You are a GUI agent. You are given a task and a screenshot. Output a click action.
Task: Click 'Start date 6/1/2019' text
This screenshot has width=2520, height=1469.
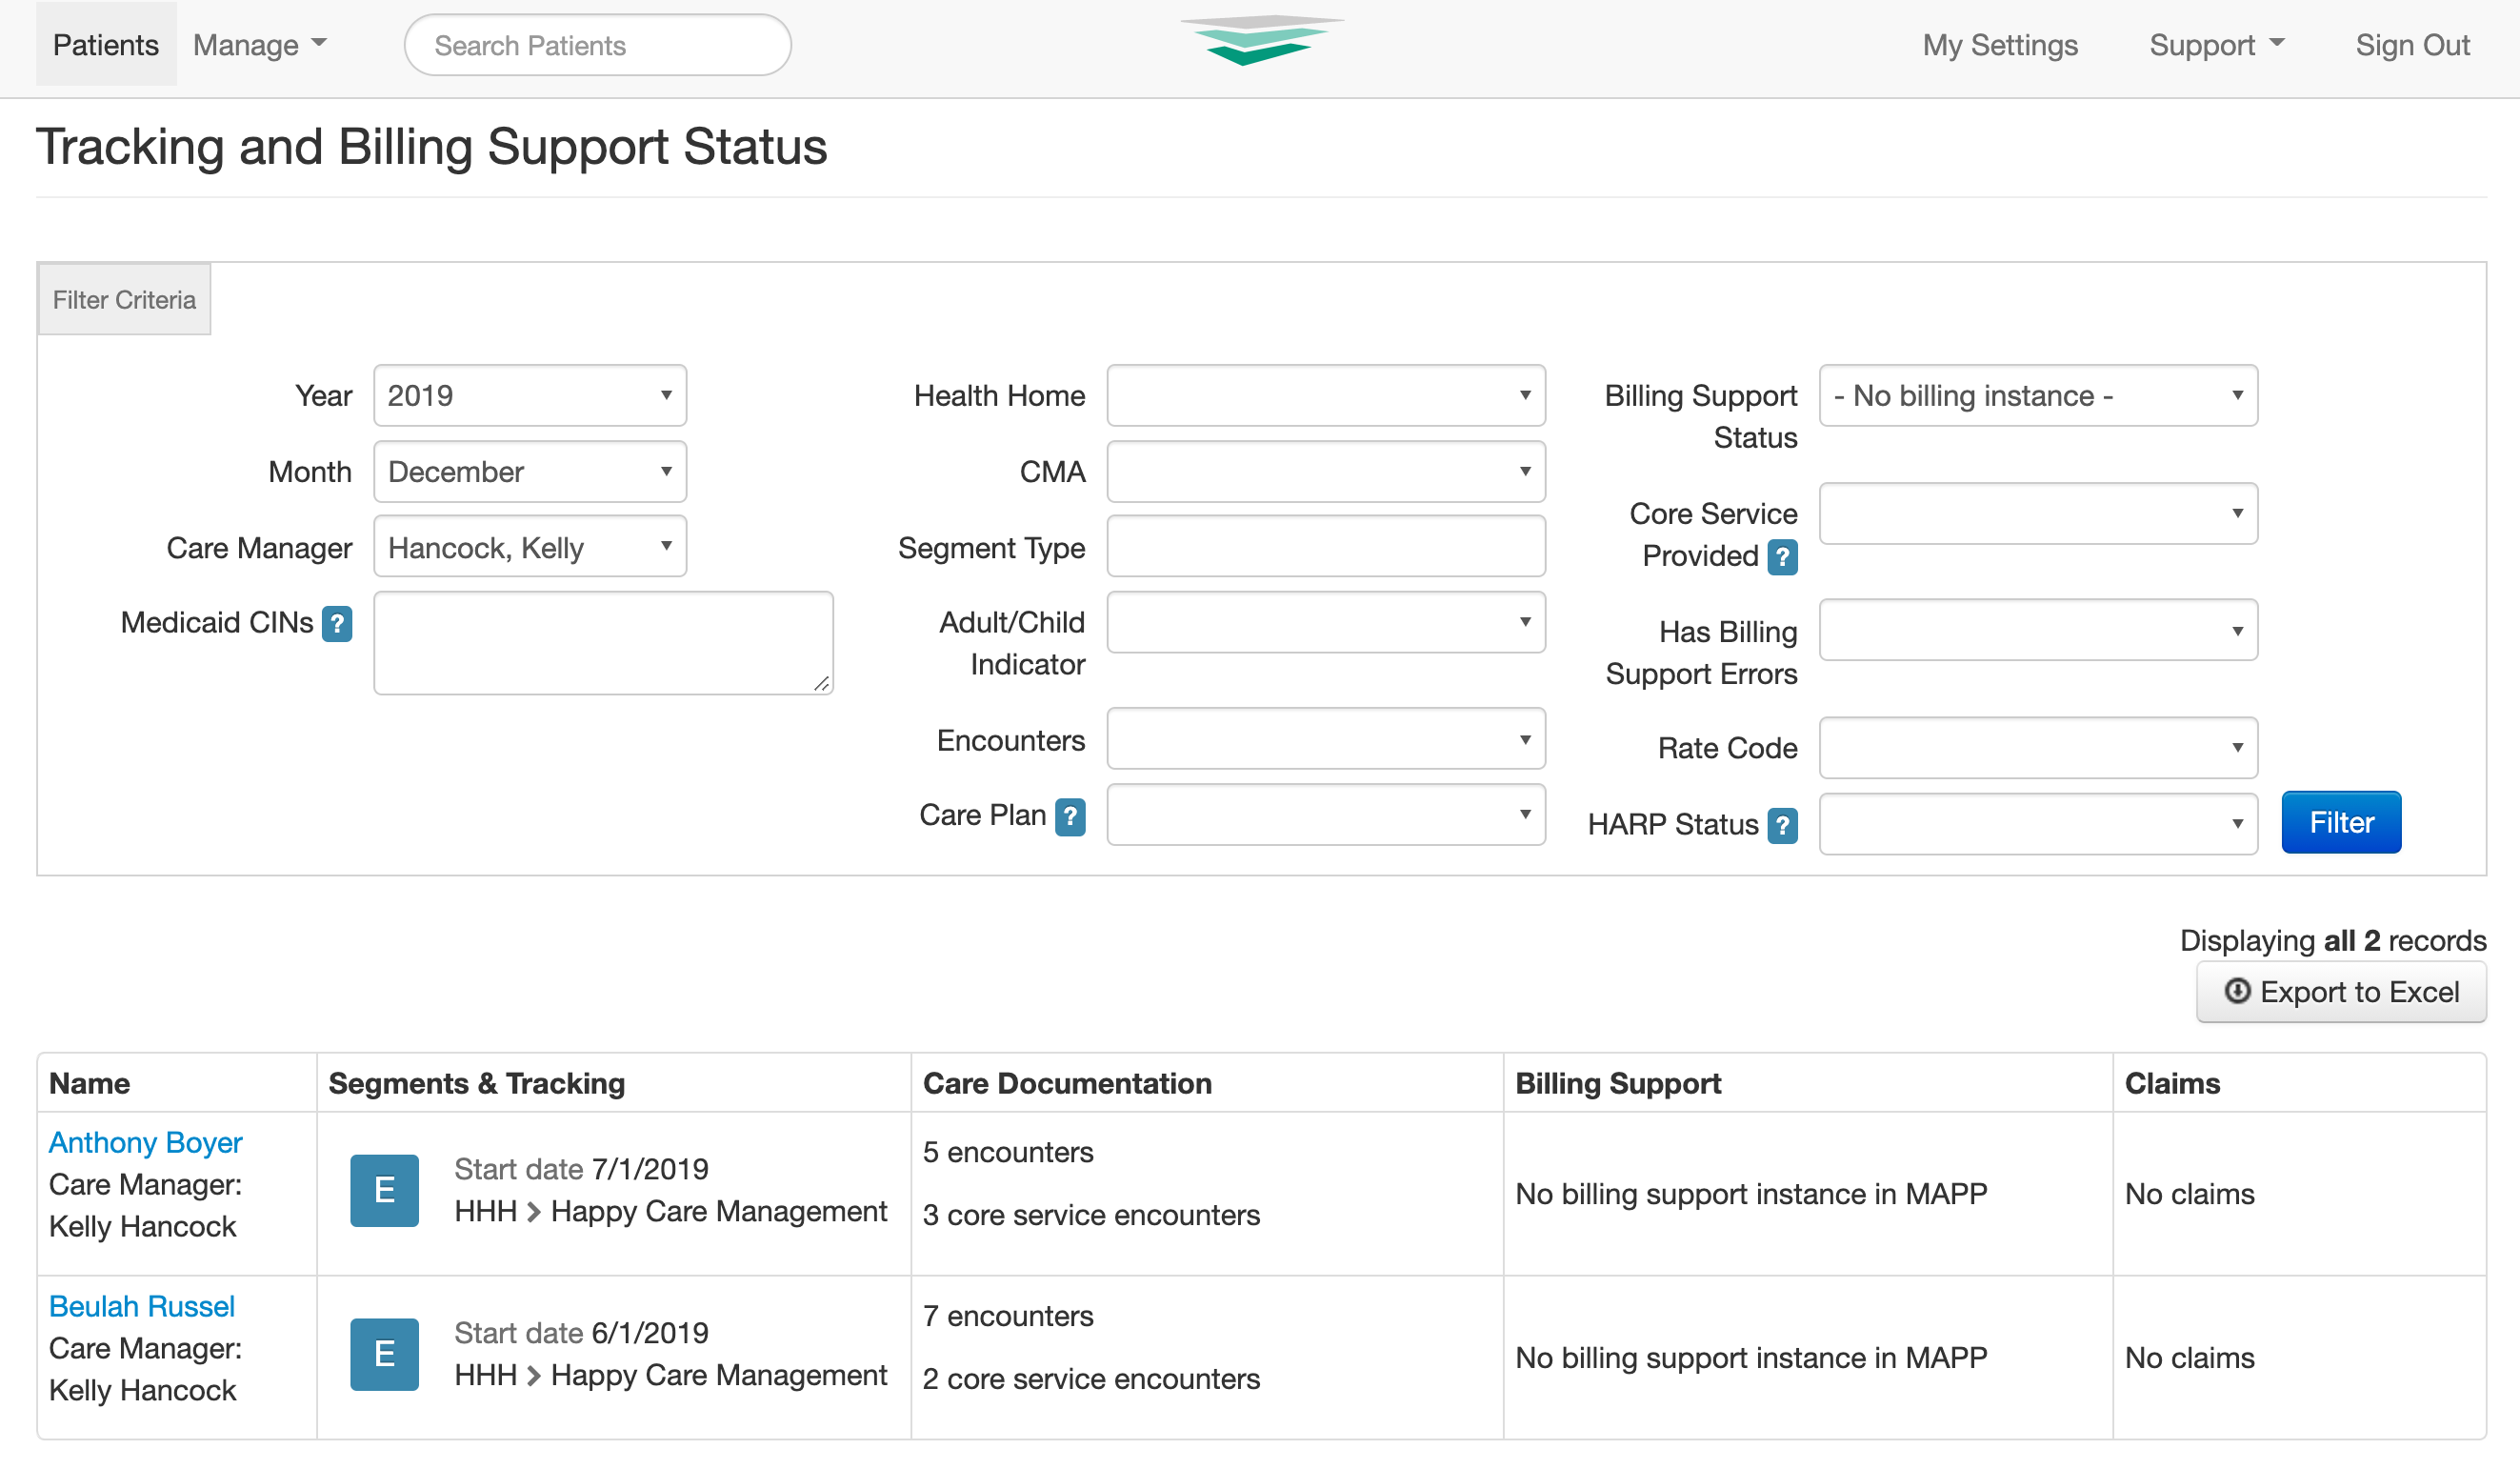[581, 1333]
